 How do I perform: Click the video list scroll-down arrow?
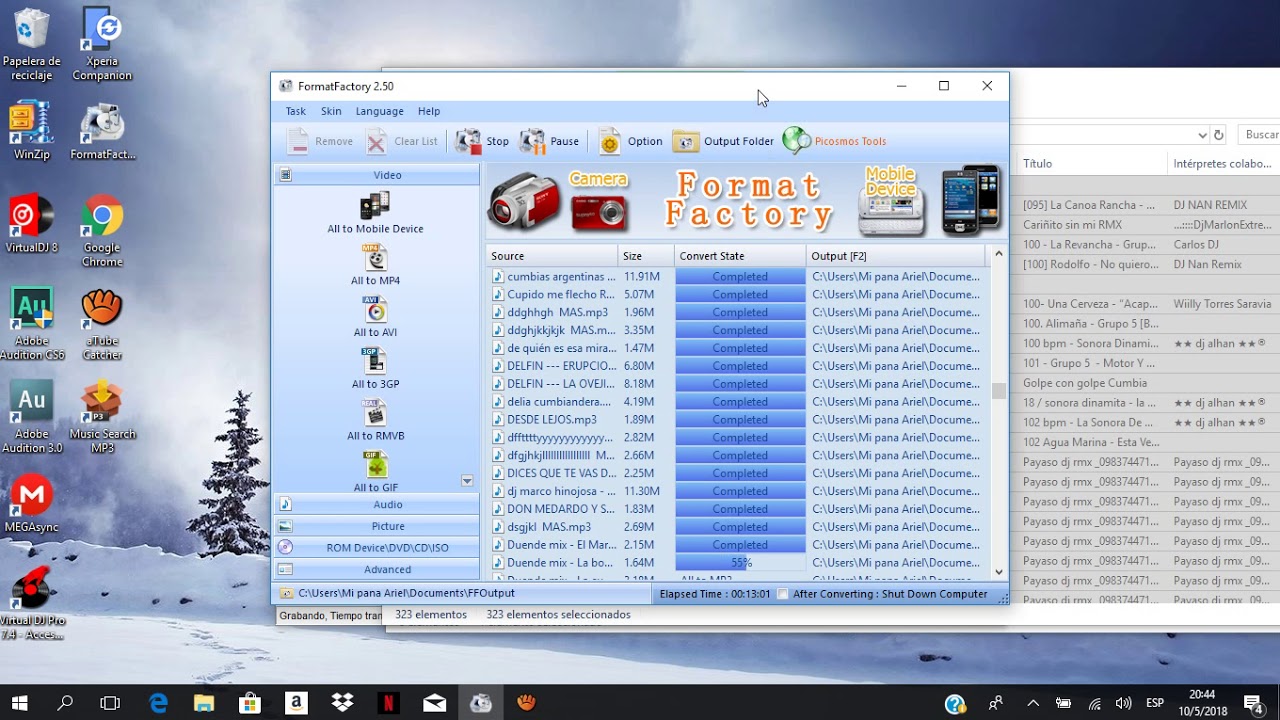coord(467,481)
